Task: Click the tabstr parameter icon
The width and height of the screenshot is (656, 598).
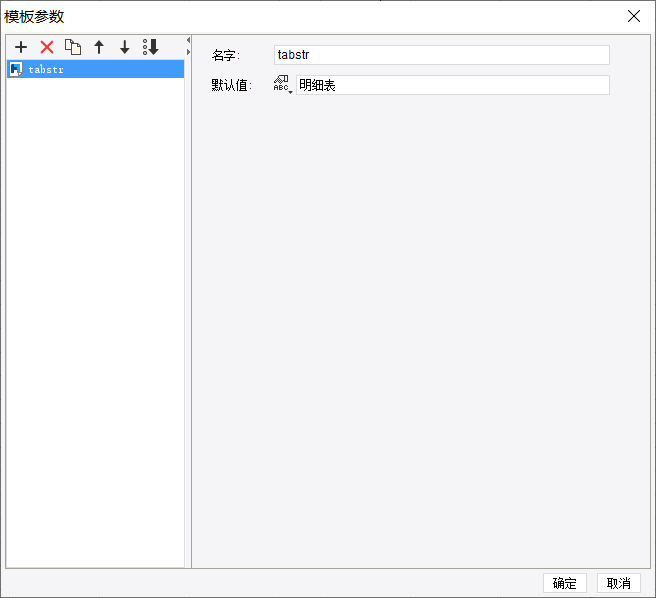Action: click(16, 69)
